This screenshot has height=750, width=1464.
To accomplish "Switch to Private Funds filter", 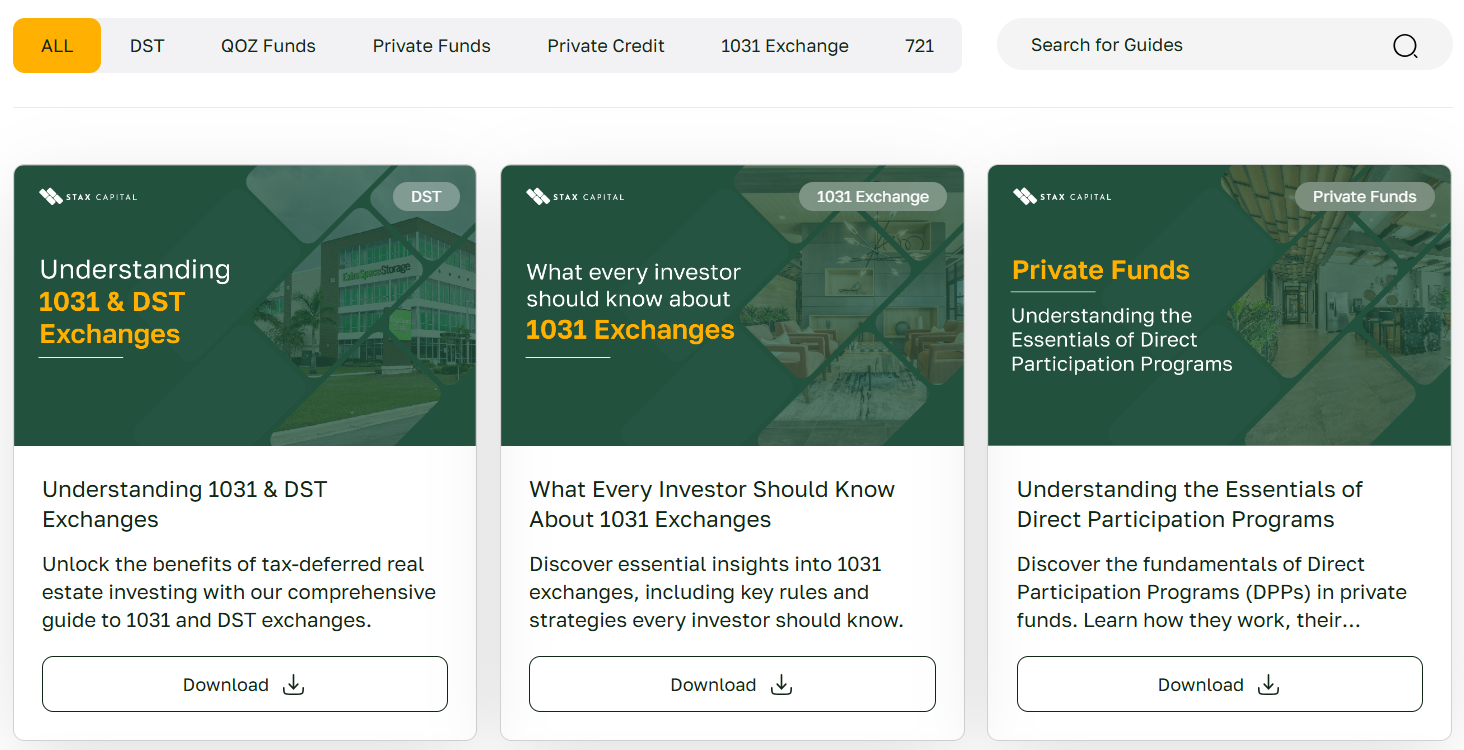I will pyautogui.click(x=431, y=46).
